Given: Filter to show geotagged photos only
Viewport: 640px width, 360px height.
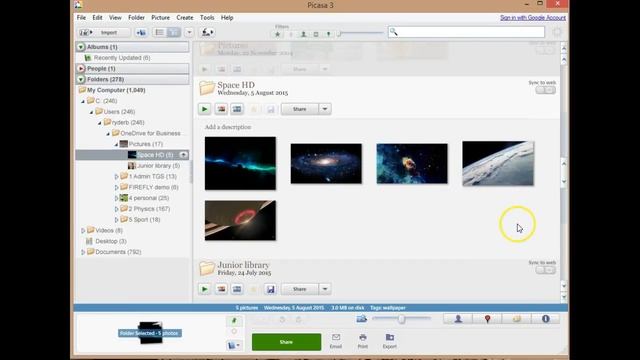Looking at the screenshot, I should [328, 34].
